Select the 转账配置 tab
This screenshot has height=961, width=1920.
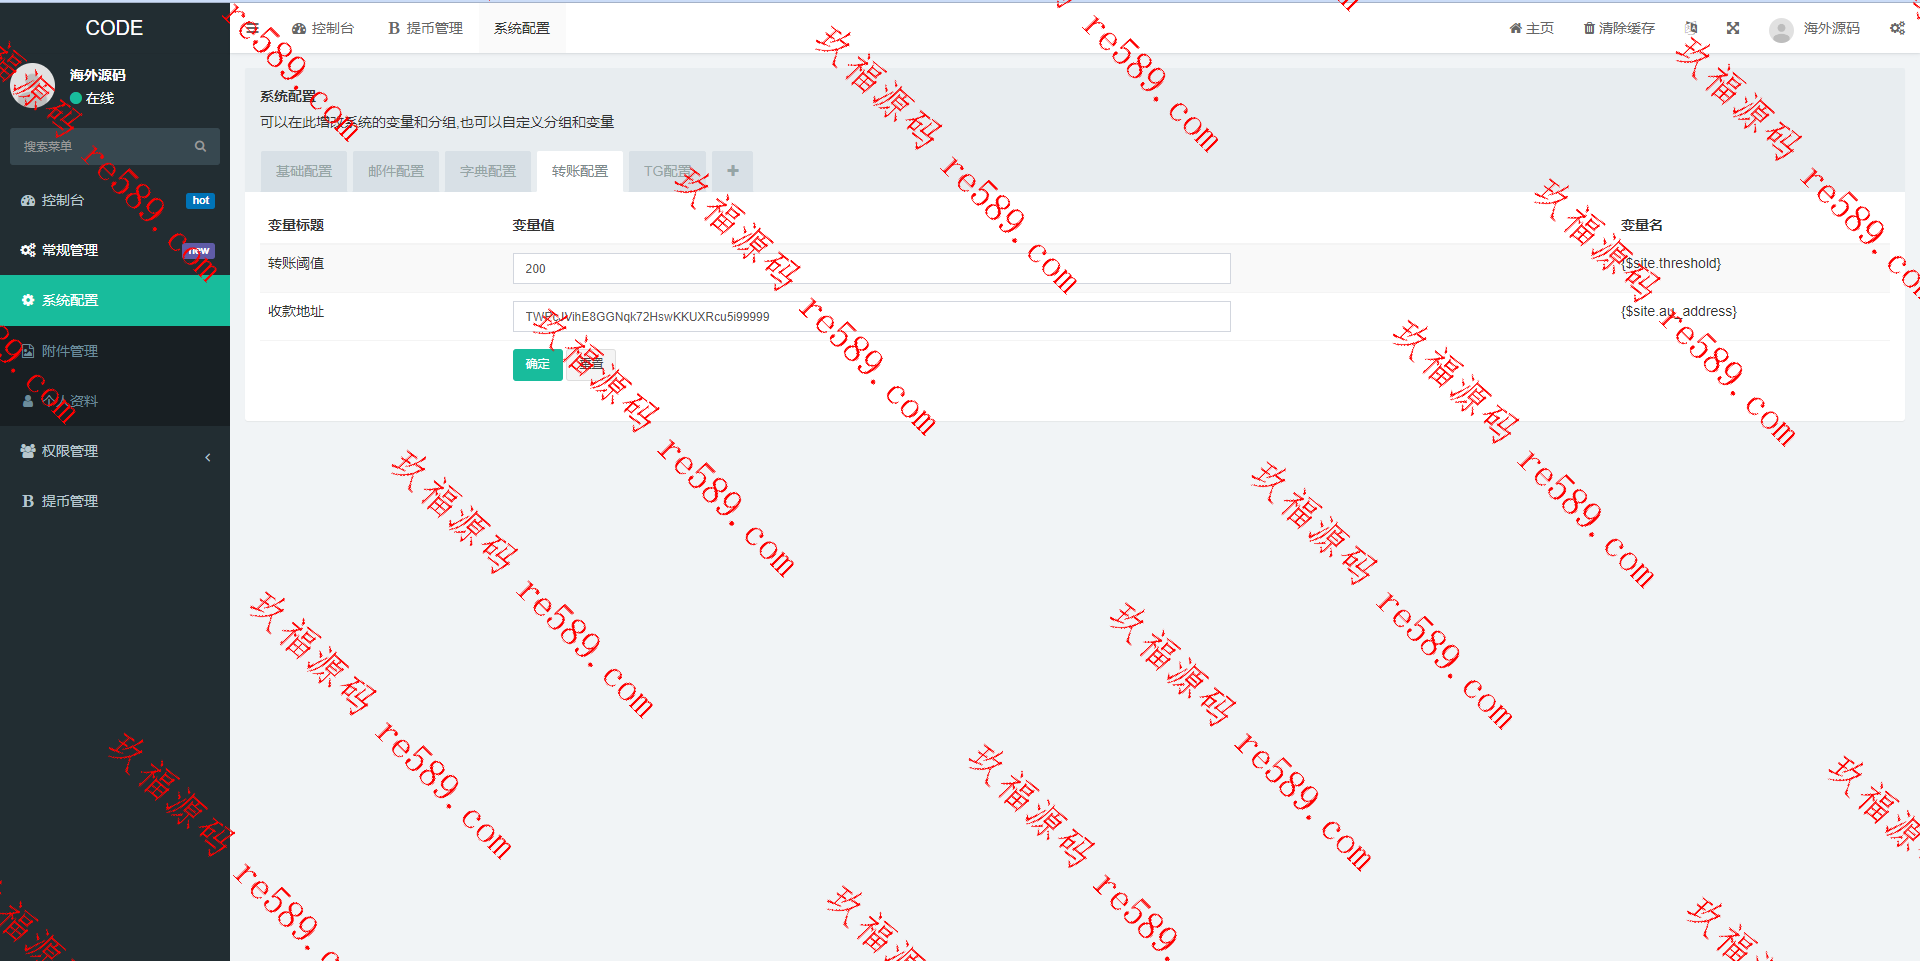tap(580, 171)
